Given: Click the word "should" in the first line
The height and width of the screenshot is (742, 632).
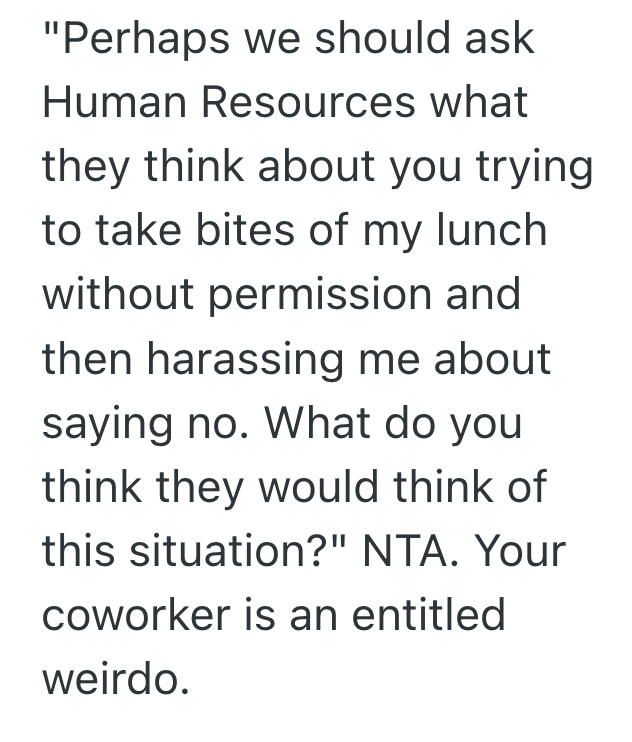Looking at the screenshot, I should (364, 39).
